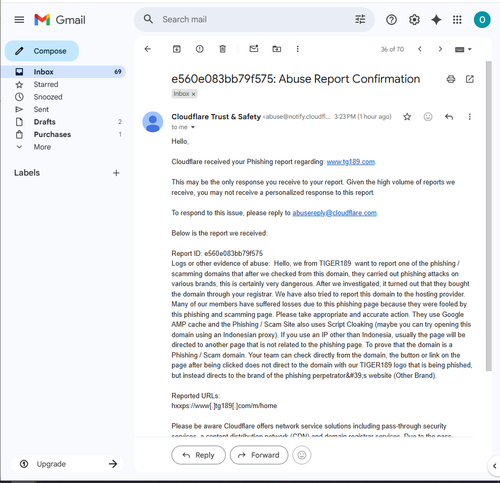Show search options filter icon
Screen dimensions: 500x483
point(360,19)
